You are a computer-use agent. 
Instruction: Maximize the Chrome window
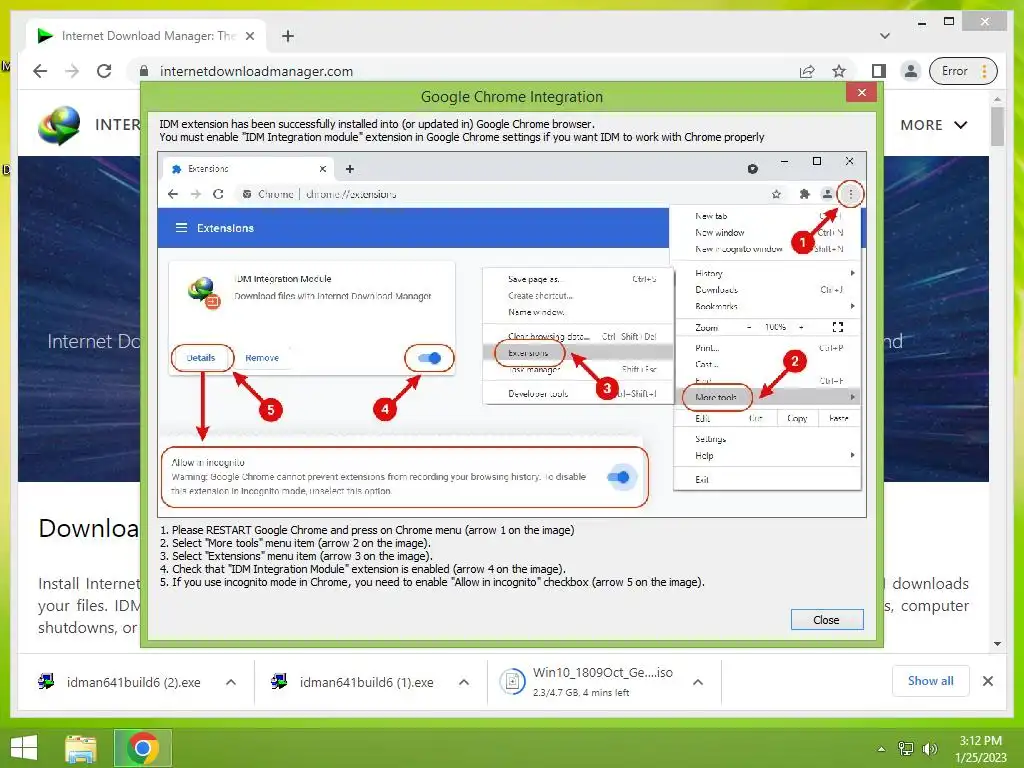click(949, 22)
